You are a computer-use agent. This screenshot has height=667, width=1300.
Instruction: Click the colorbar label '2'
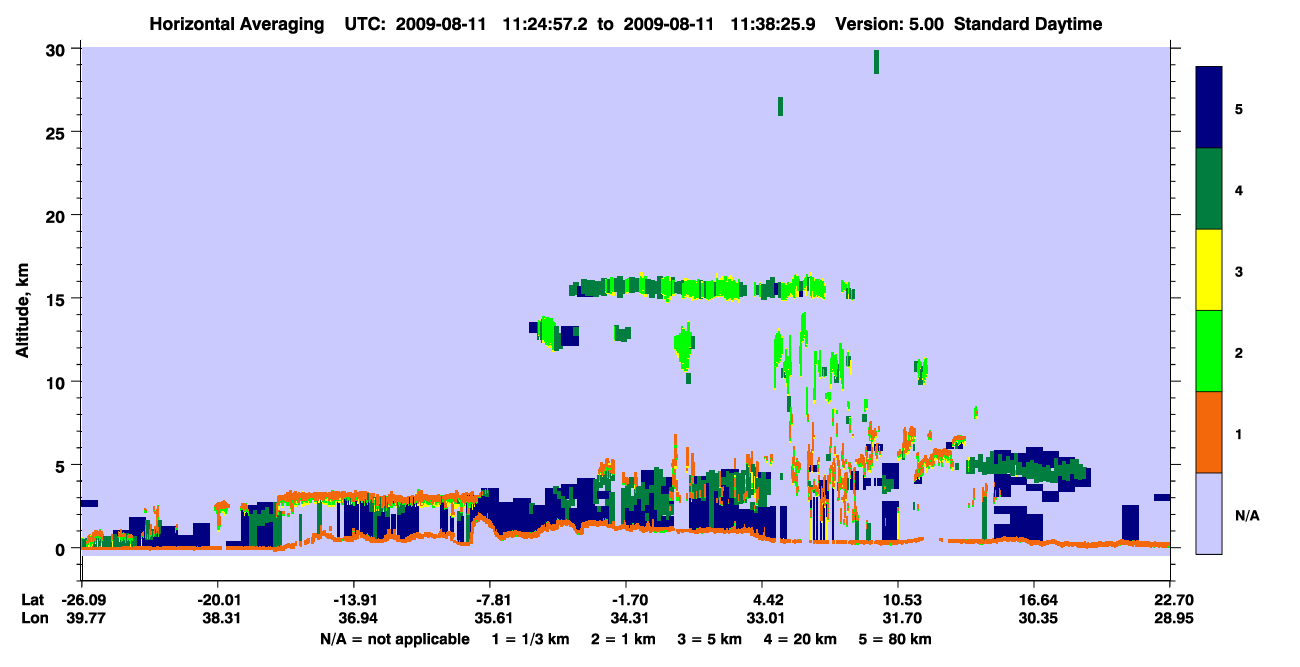1239,353
